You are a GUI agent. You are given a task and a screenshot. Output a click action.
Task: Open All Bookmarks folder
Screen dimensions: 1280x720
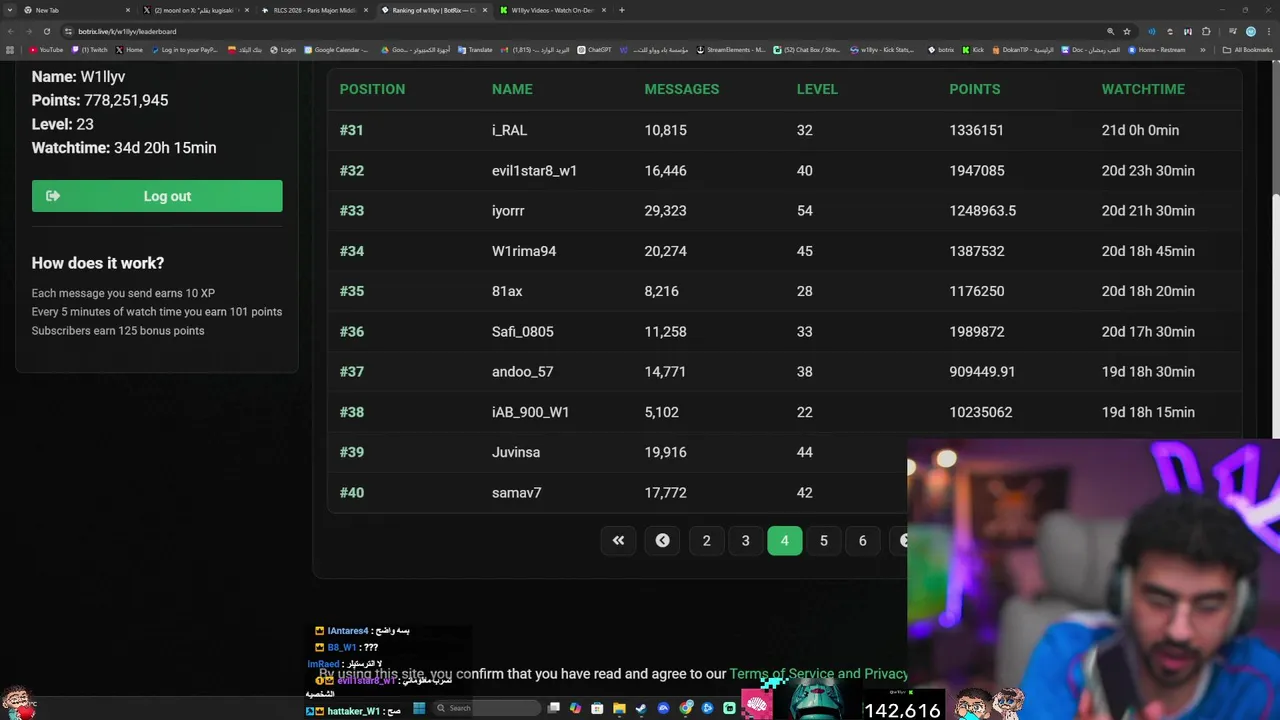(x=1247, y=49)
